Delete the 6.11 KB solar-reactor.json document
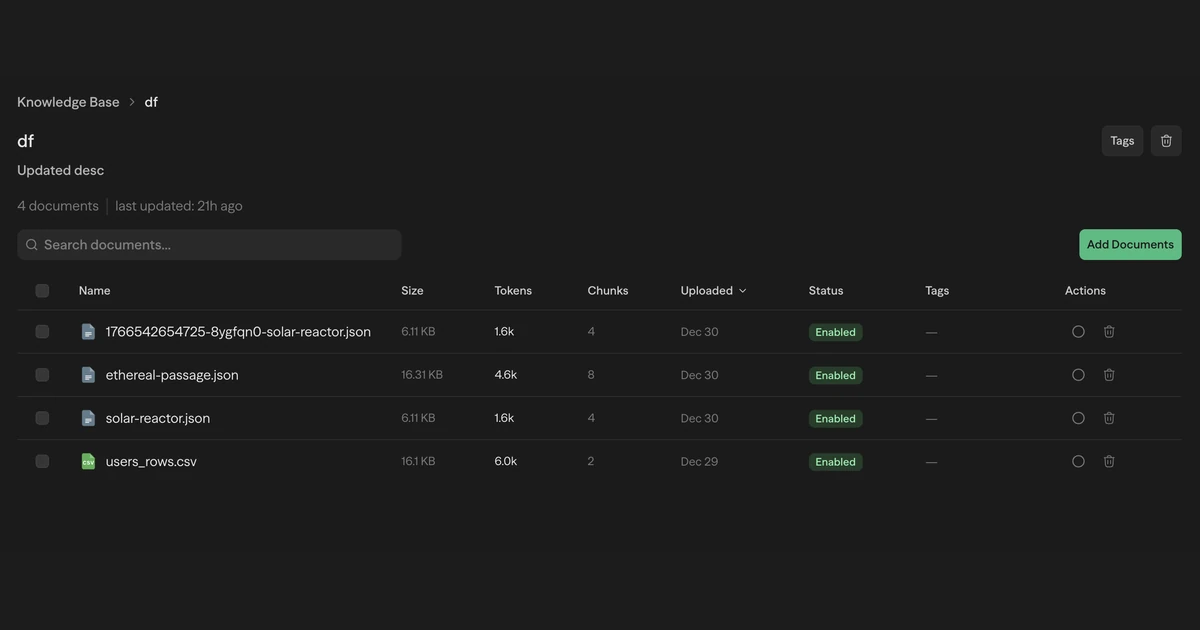 coord(1109,418)
